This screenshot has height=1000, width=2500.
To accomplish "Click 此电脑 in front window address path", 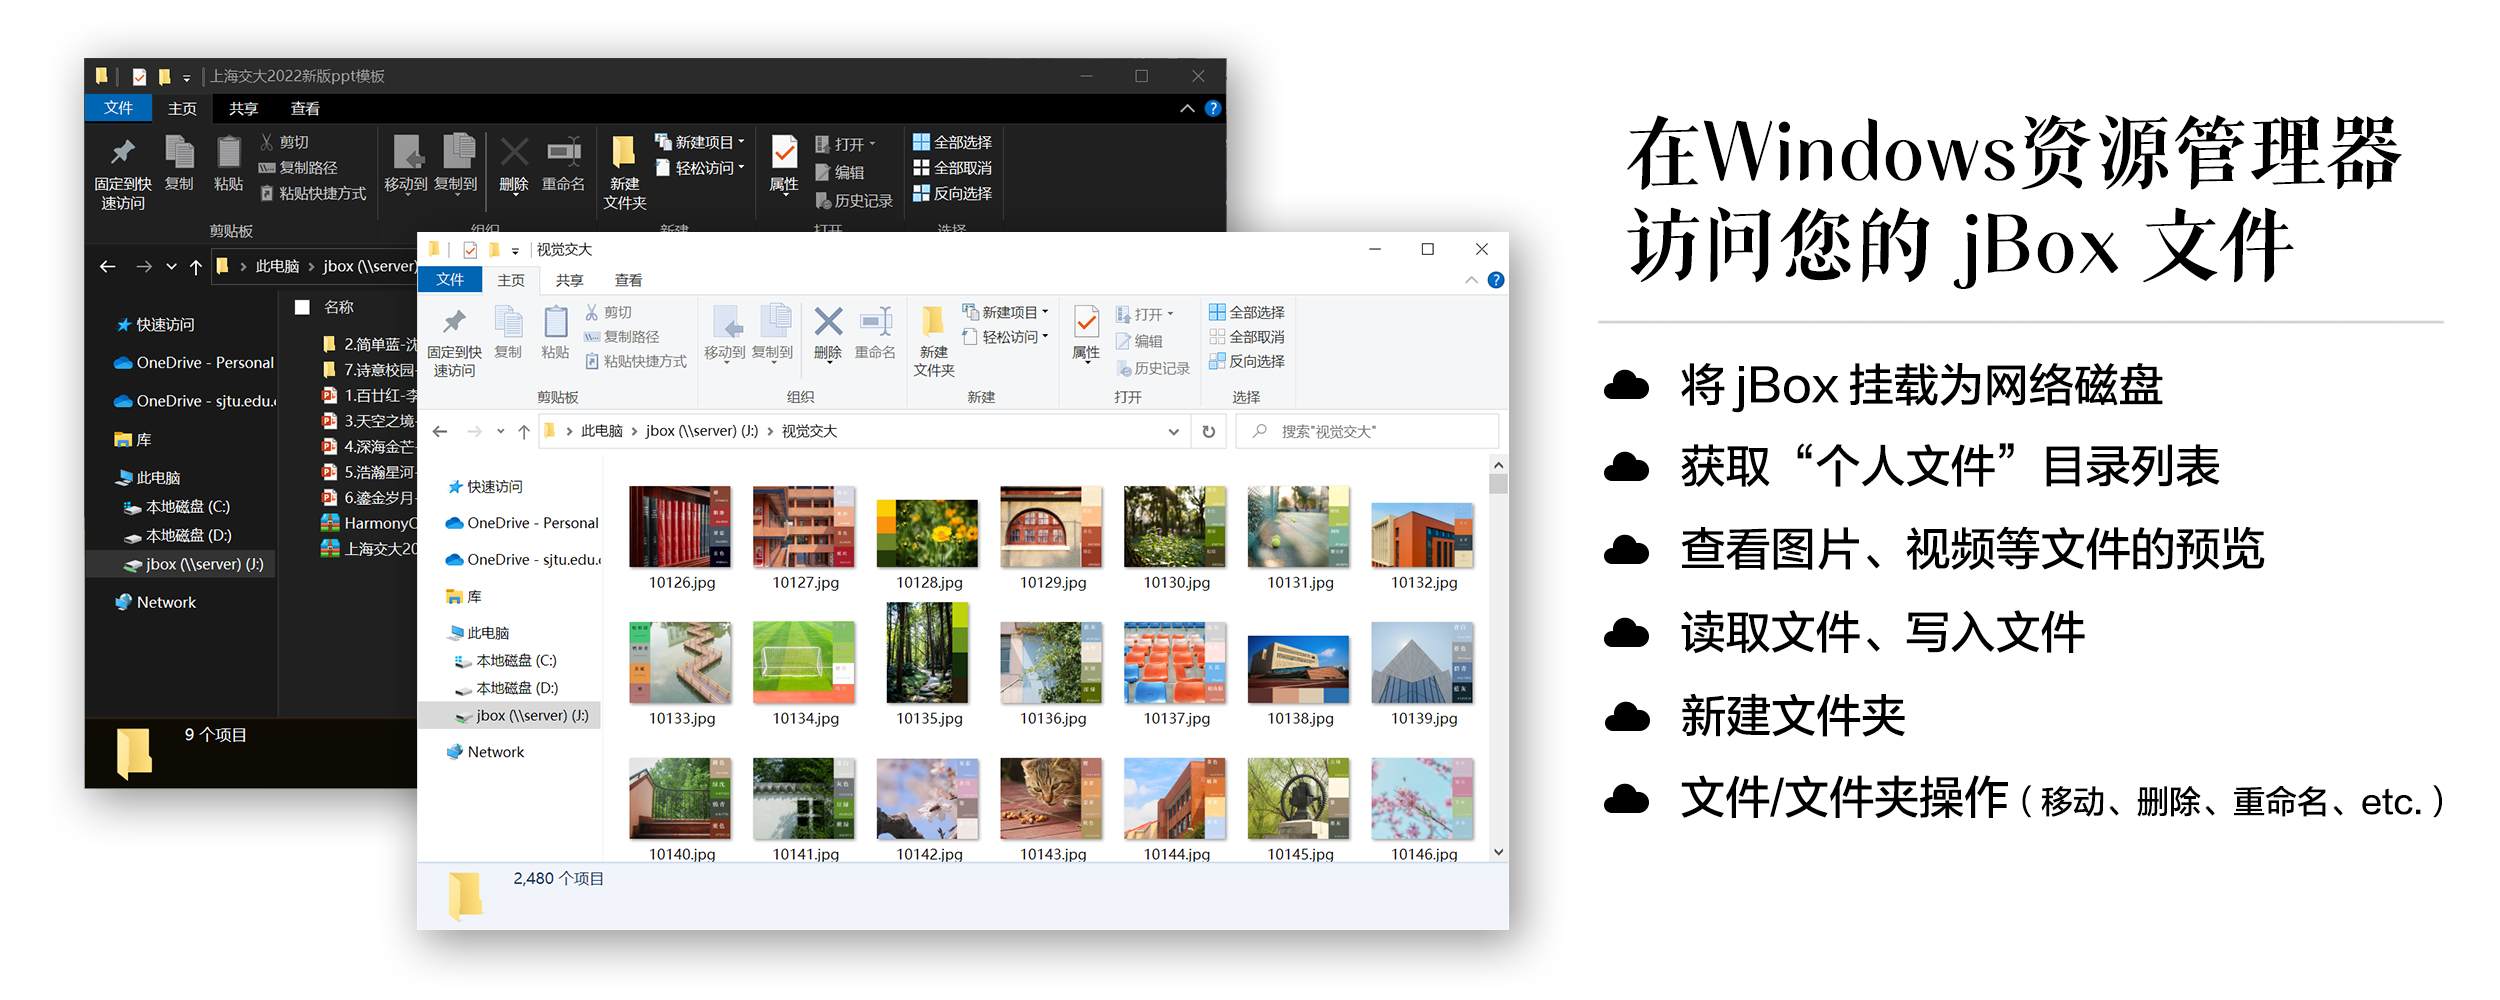I will 601,431.
